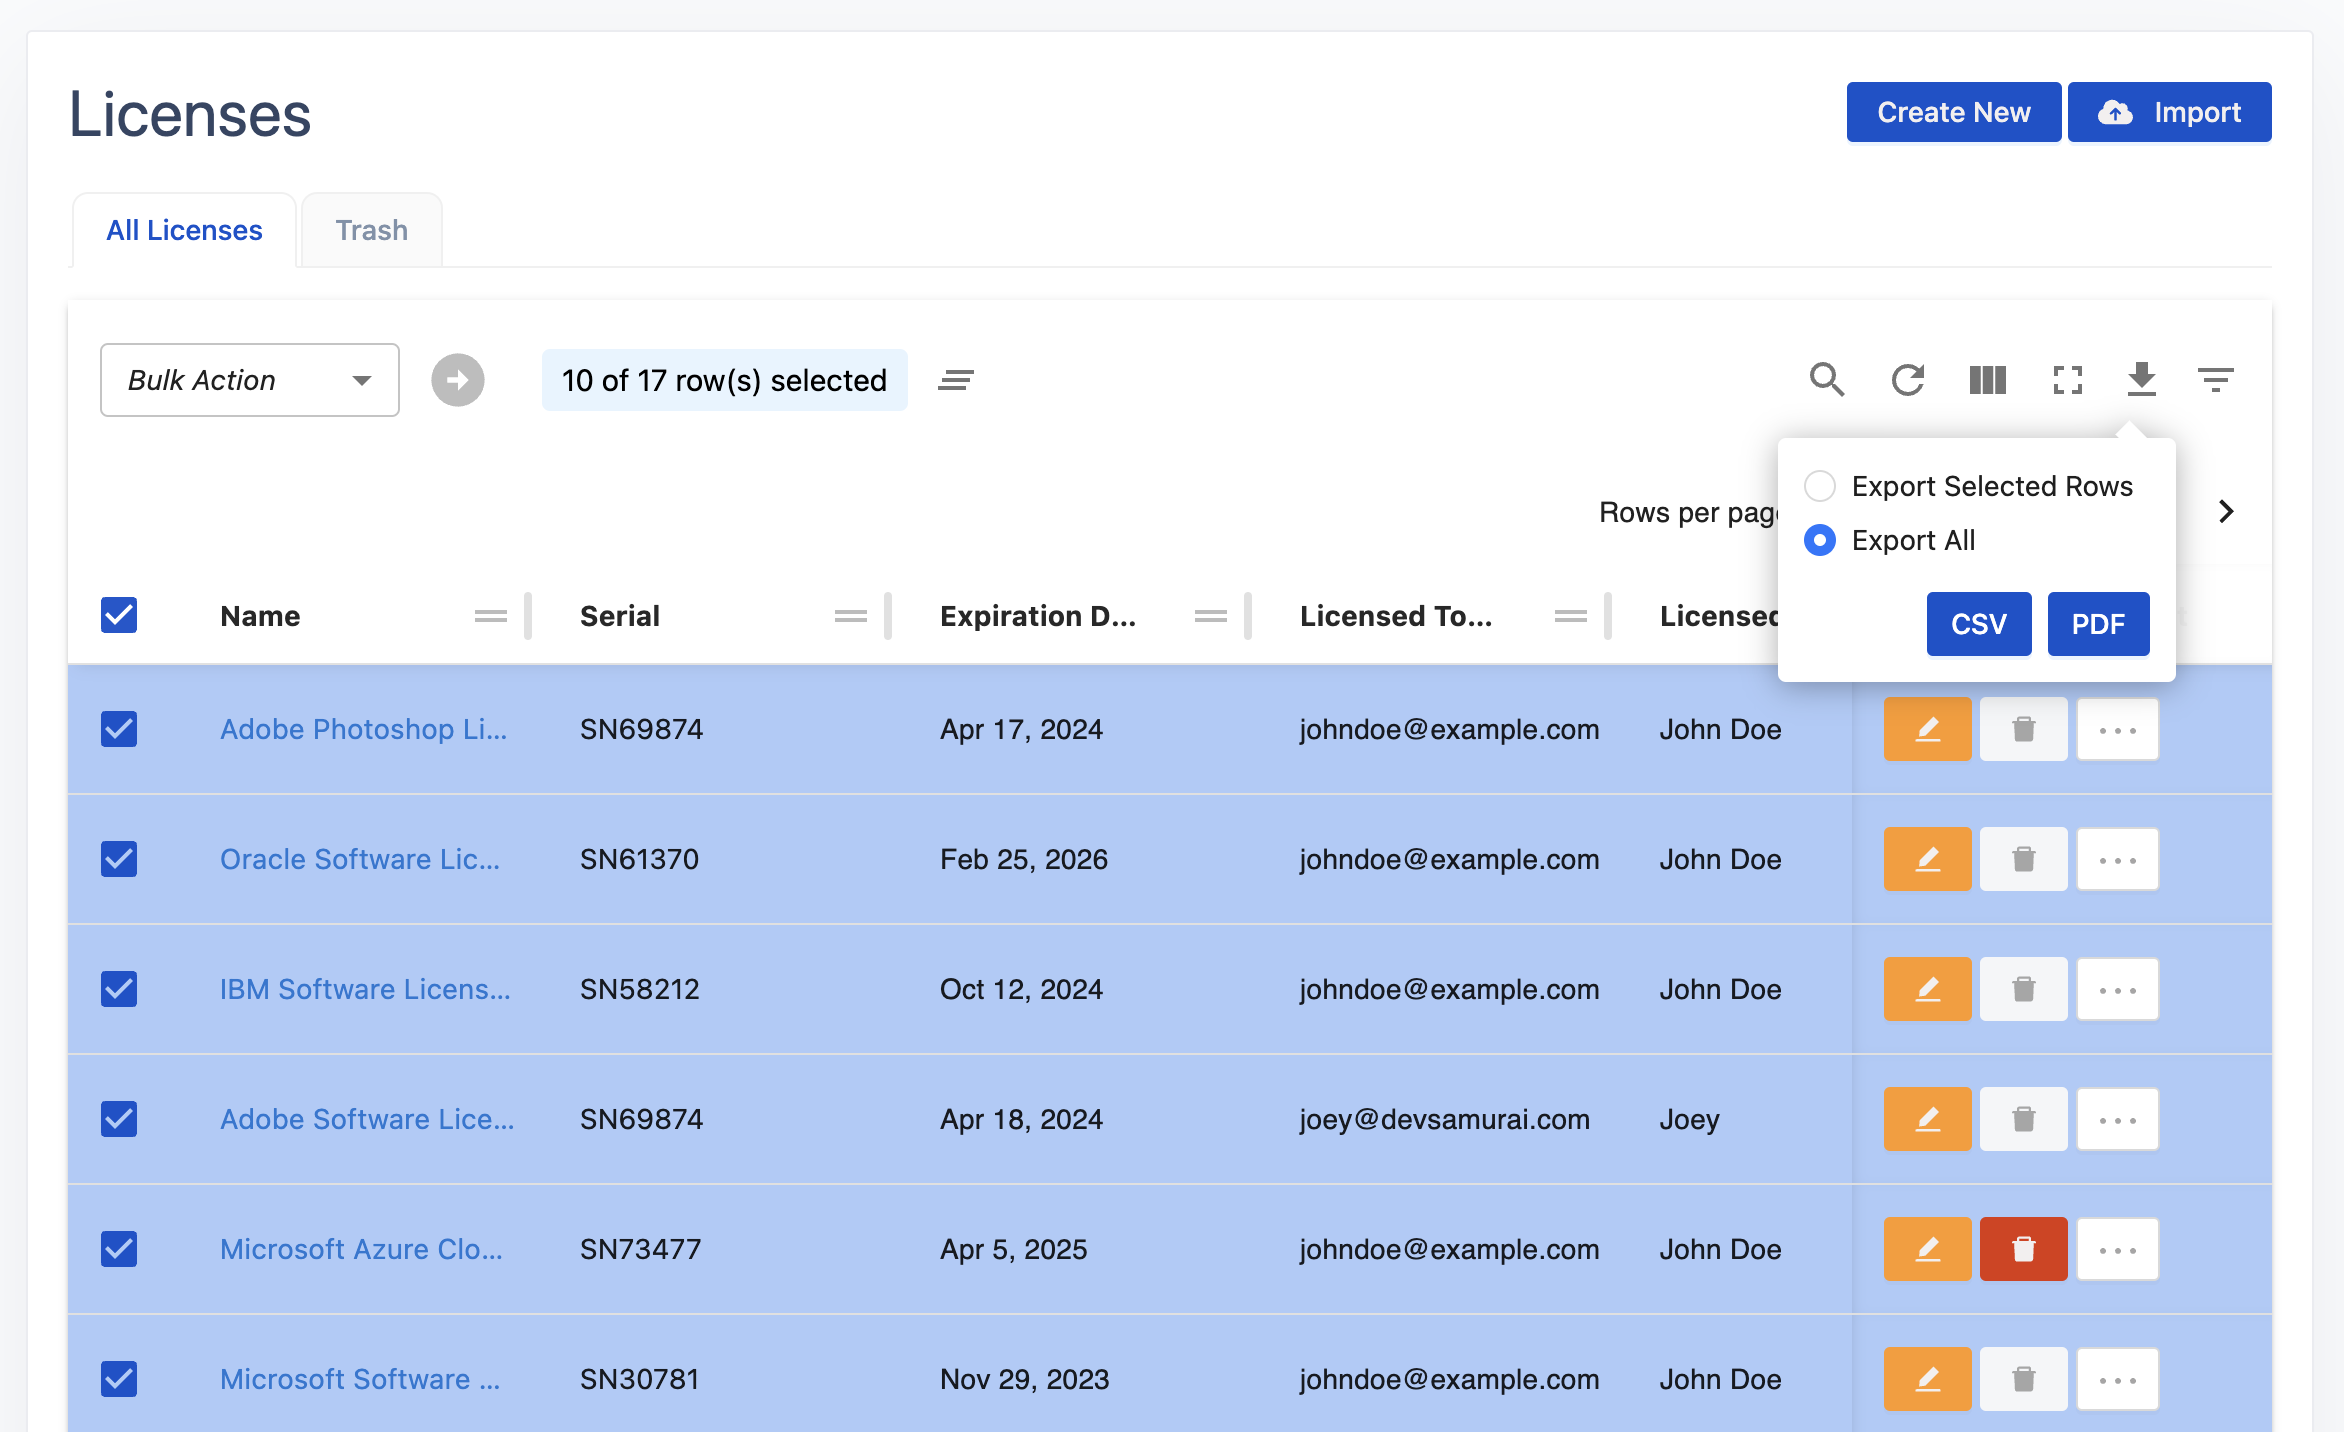Viewport: 2344px width, 1434px height.
Task: Click the Serial column drag handle
Action: 850,616
